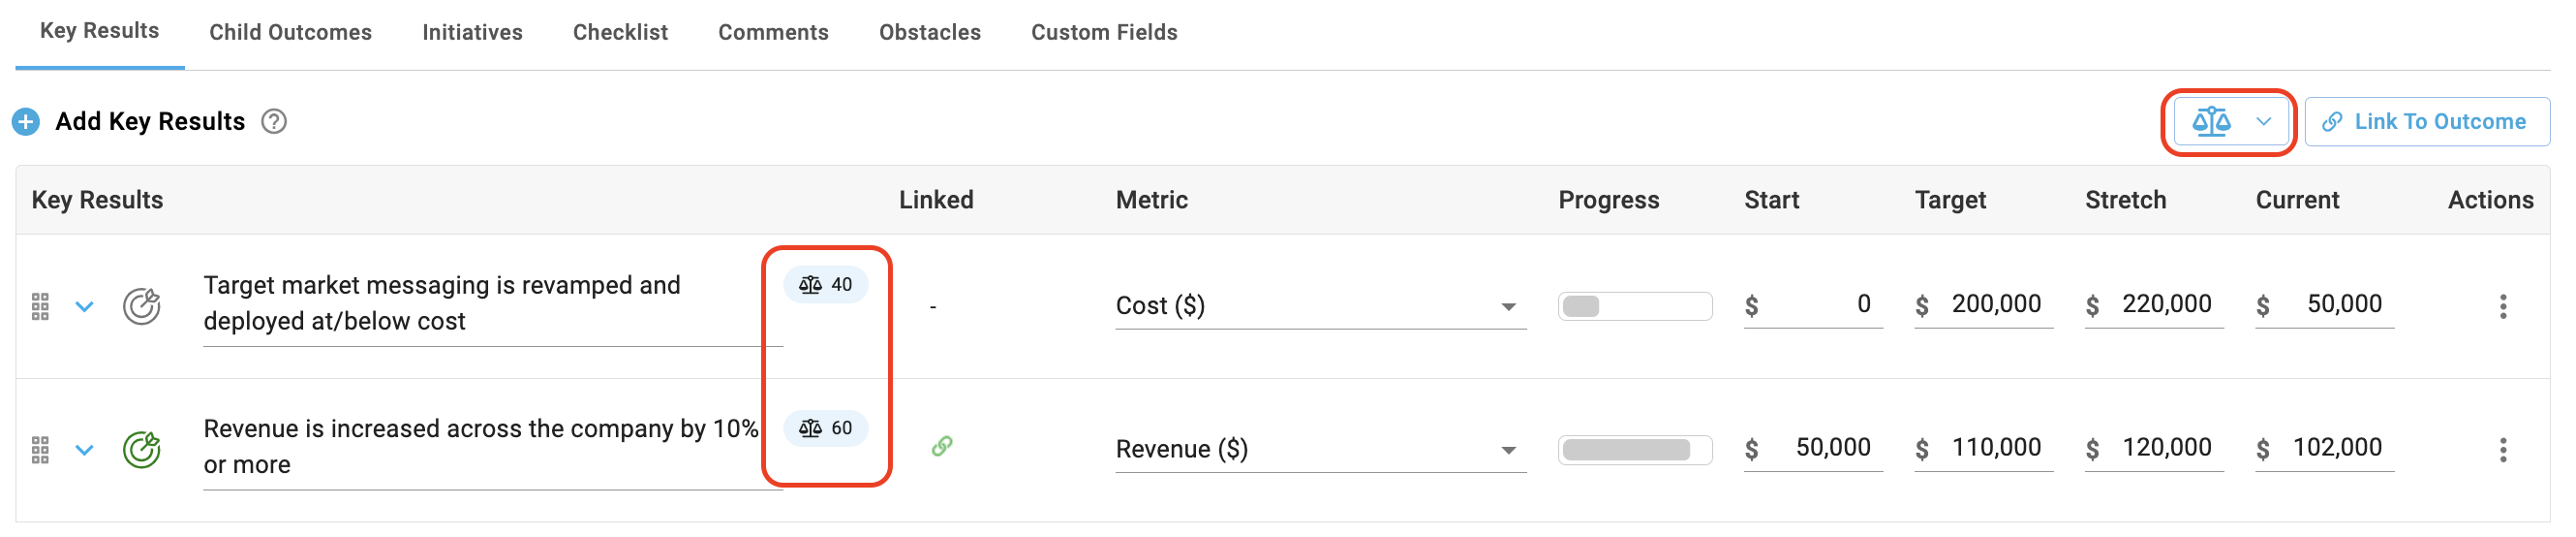Open the Obstacles tab

pyautogui.click(x=929, y=33)
